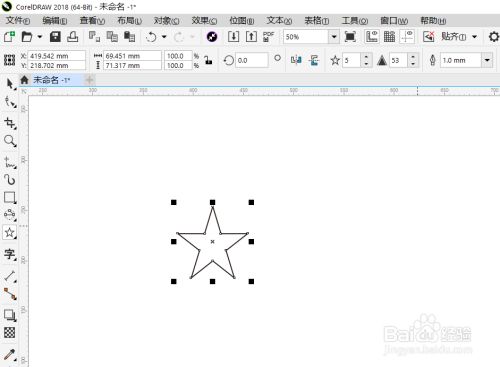
Task: Toggle show guidelines
Action: pyautogui.click(x=407, y=36)
